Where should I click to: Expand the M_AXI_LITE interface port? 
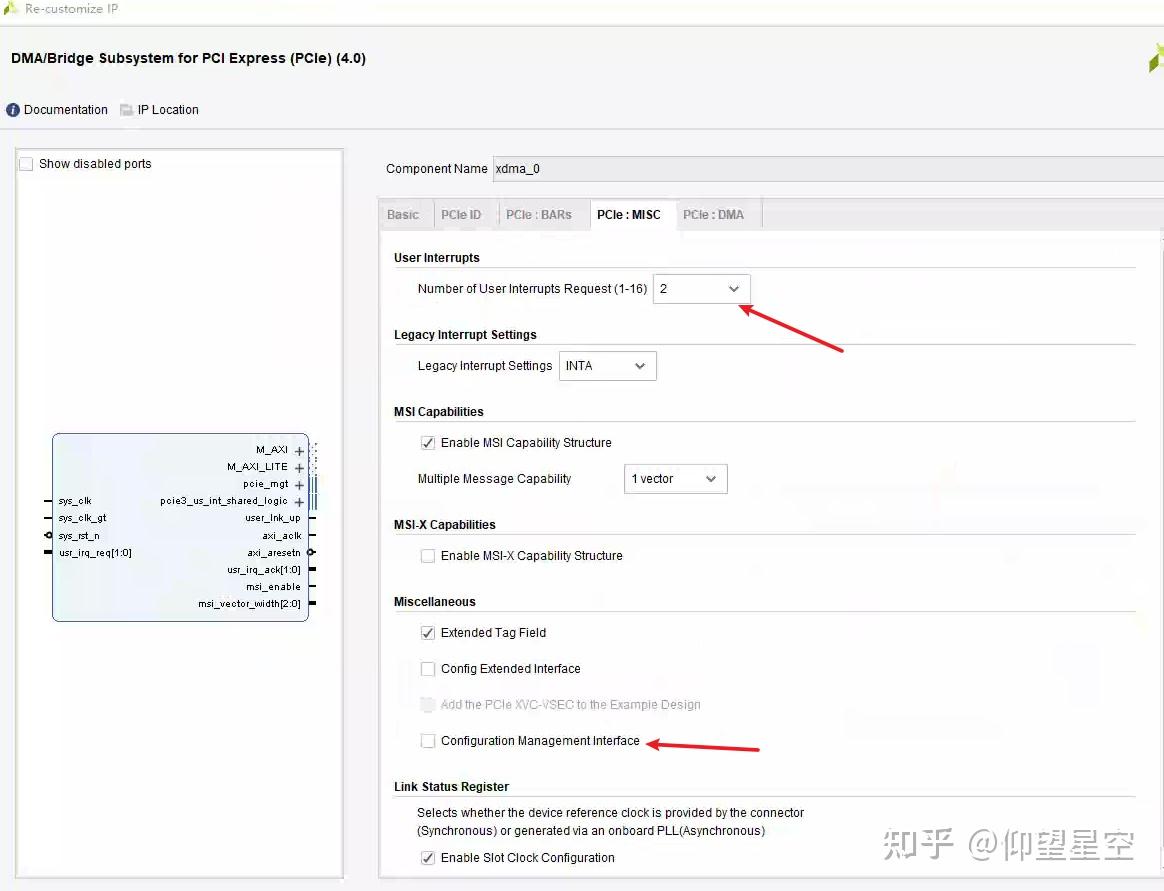(x=298, y=467)
